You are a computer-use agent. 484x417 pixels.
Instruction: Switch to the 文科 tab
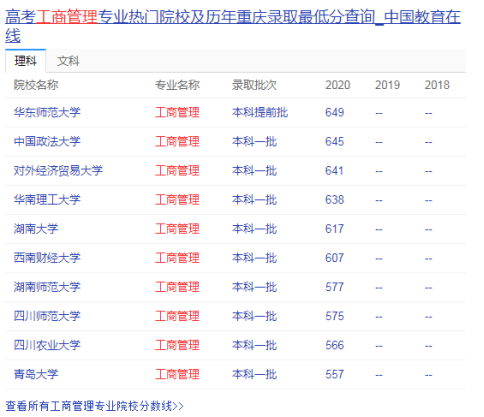click(68, 61)
